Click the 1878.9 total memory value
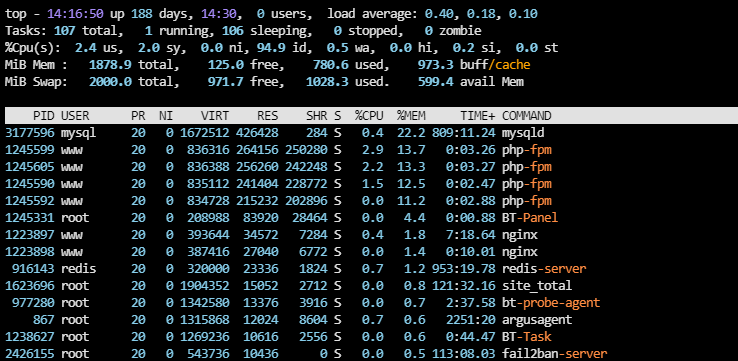Screen dimensions: 738x361 tap(110, 65)
